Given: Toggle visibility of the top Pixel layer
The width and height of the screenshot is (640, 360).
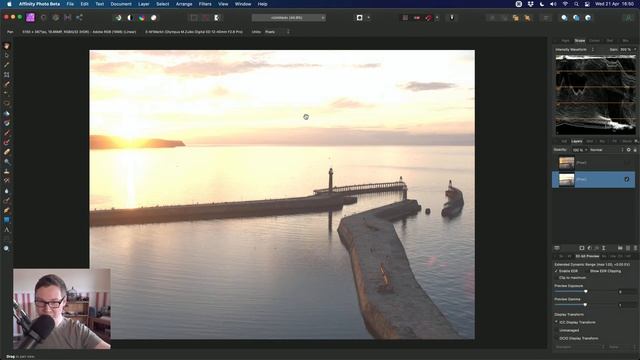Looking at the screenshot, I should [x=627, y=163].
